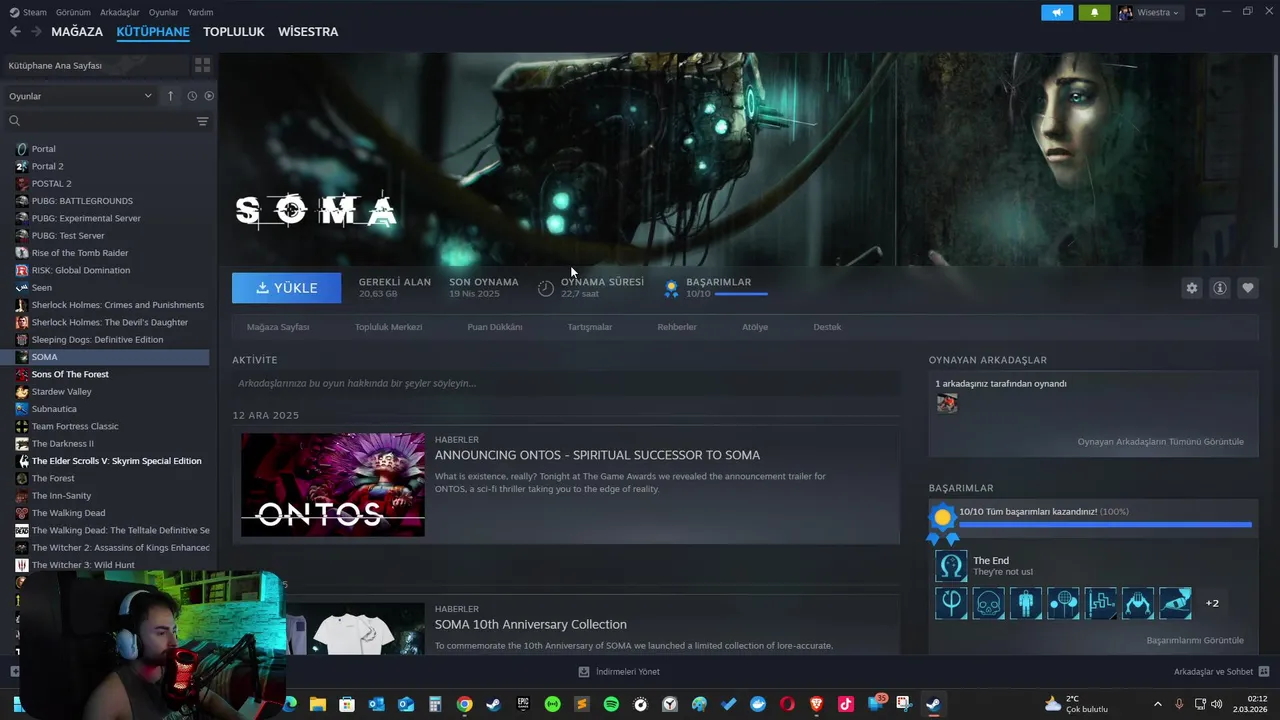
Task: Open Epic Games Launcher from taskbar
Action: 523,704
